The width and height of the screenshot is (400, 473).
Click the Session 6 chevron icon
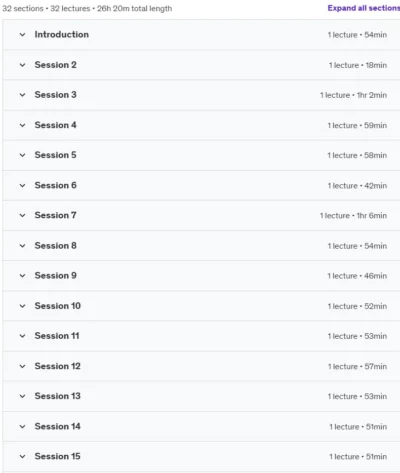click(x=22, y=185)
